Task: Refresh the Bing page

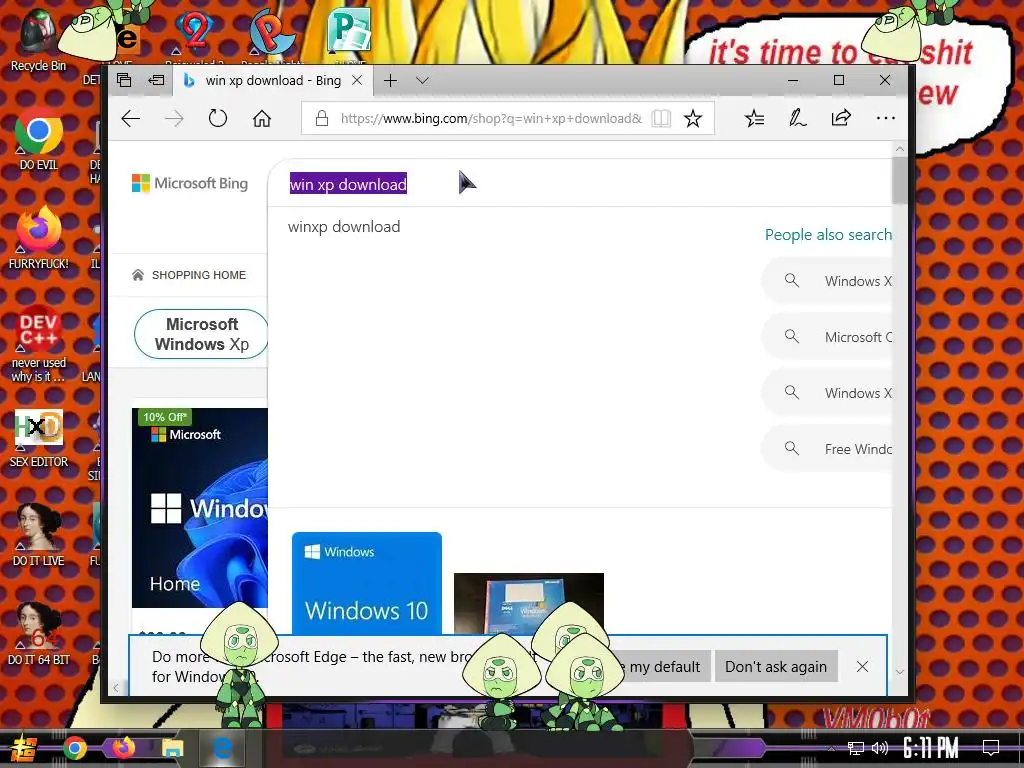Action: pyautogui.click(x=217, y=118)
